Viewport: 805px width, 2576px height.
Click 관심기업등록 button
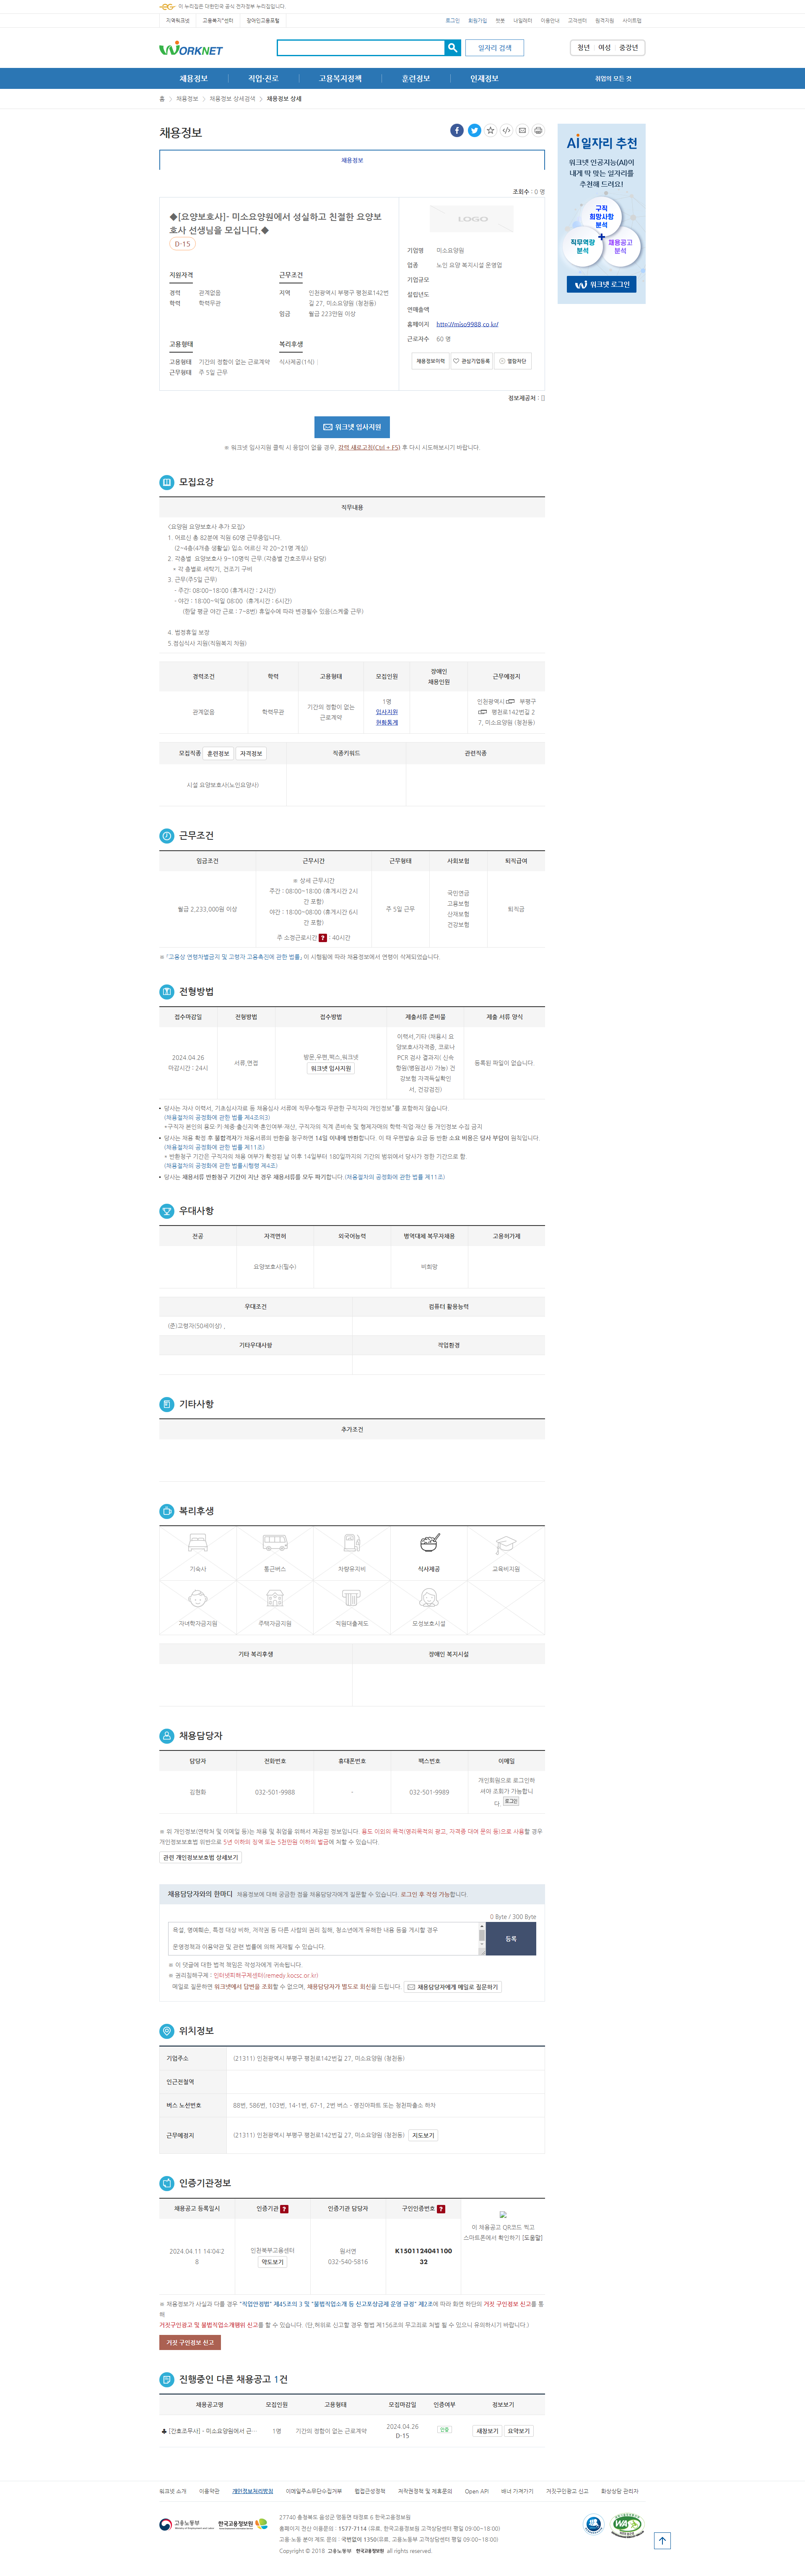point(472,361)
